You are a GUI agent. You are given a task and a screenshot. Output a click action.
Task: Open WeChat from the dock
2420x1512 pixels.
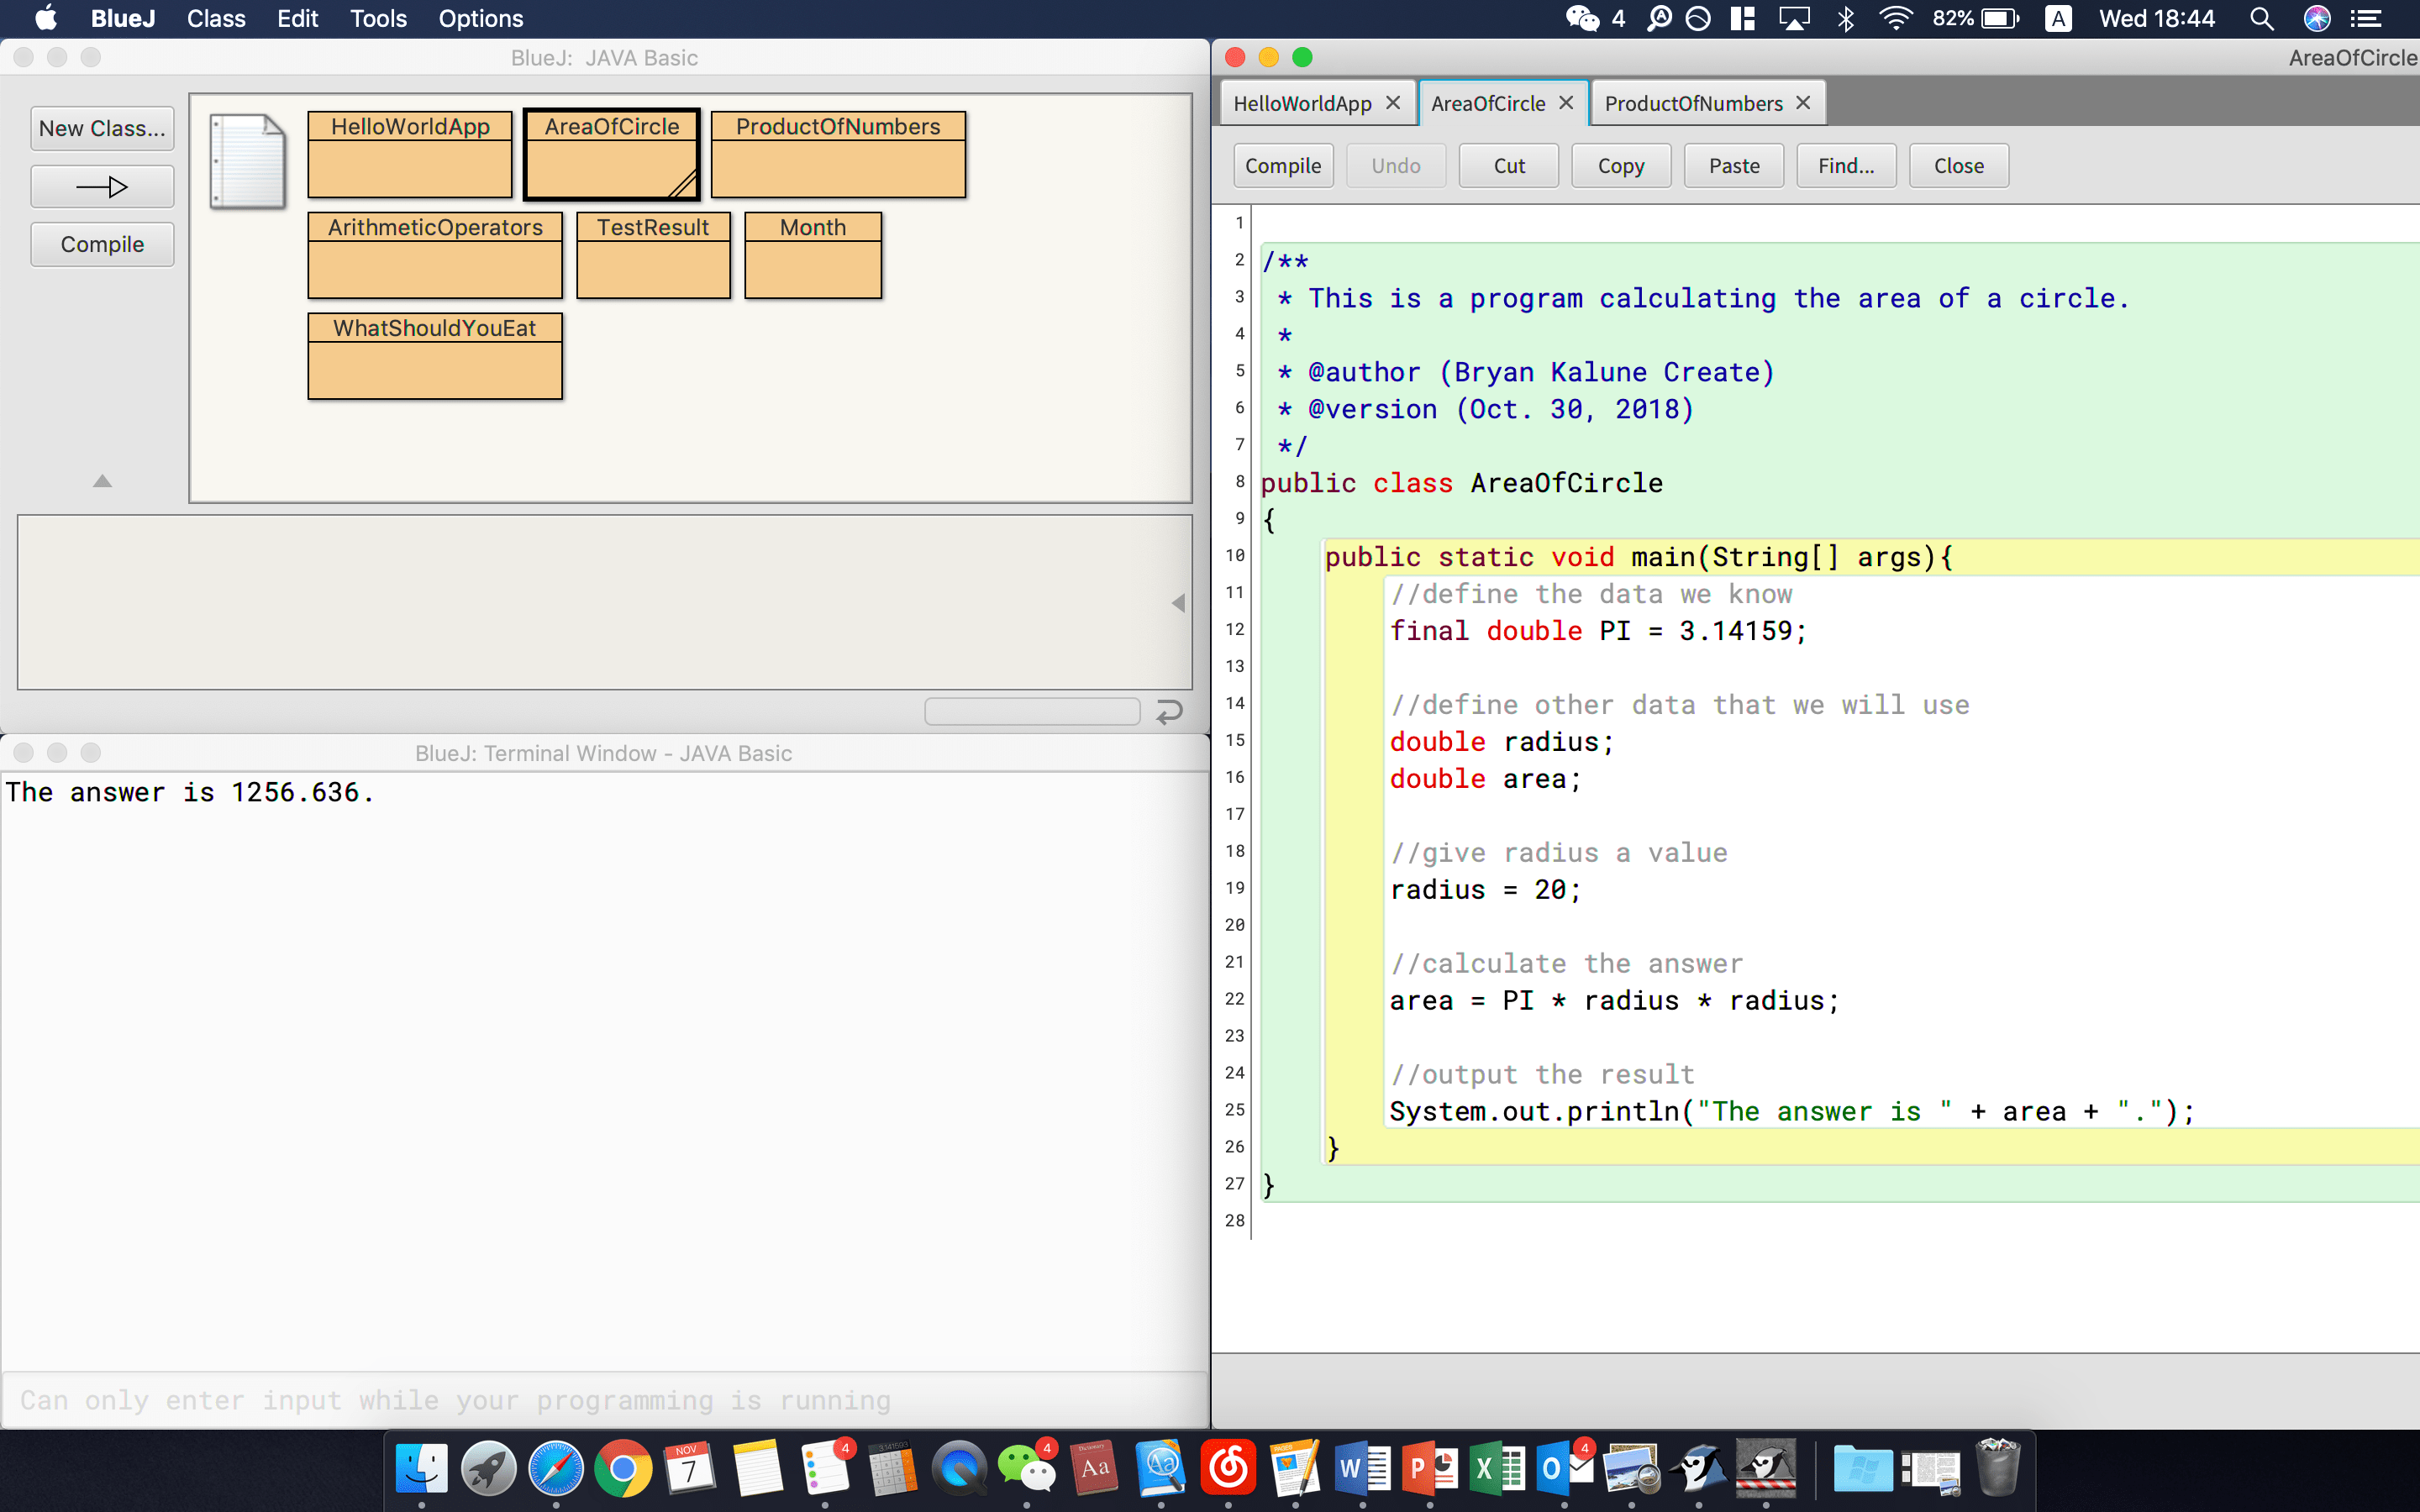click(1026, 1468)
